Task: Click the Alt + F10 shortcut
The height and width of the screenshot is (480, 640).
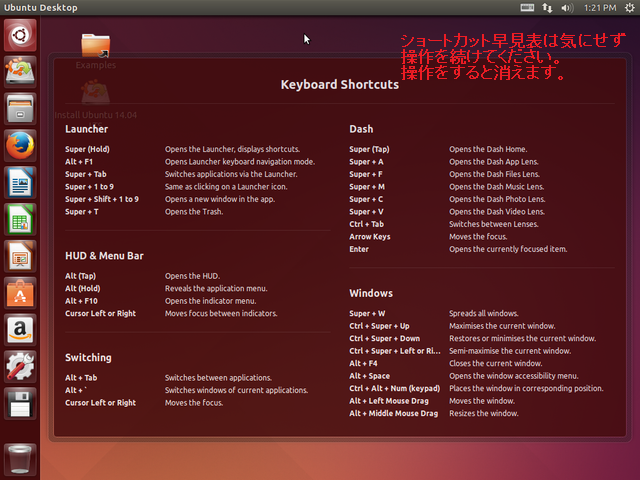Action: (x=81, y=301)
